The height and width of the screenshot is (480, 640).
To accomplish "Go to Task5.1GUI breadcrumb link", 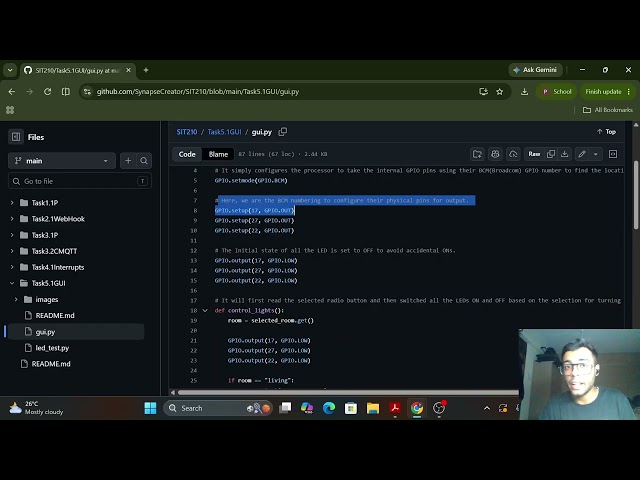I will [x=224, y=132].
